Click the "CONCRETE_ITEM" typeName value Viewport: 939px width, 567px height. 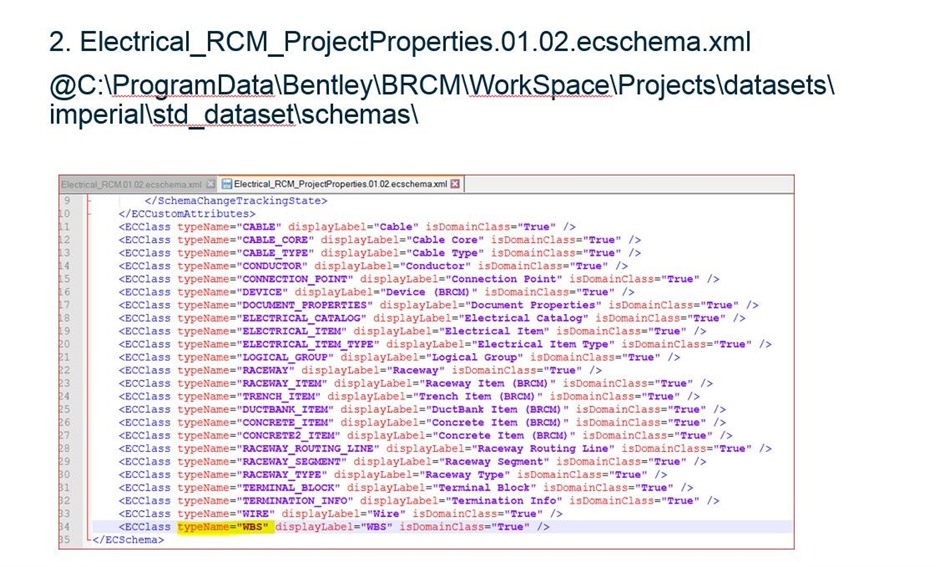tap(285, 423)
